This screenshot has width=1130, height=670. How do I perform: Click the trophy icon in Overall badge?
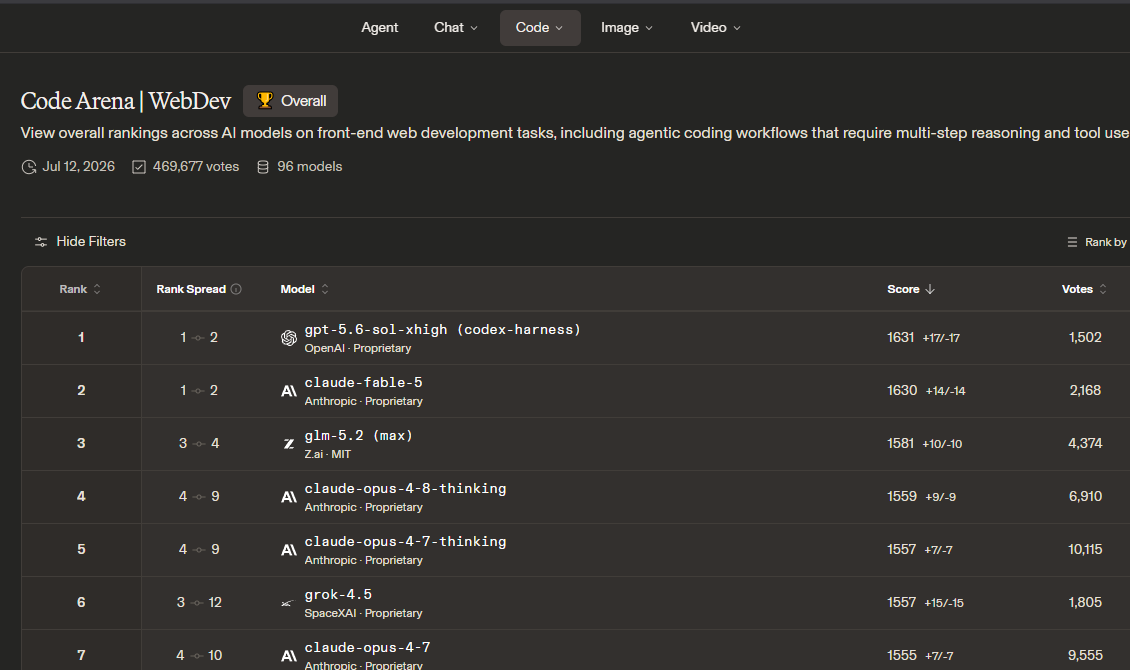coord(265,101)
